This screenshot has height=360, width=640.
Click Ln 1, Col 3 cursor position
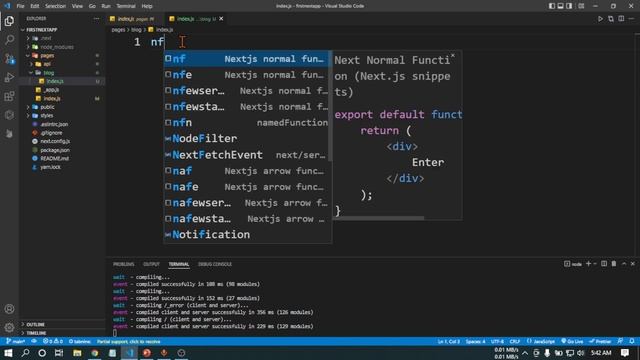[x=449, y=341]
